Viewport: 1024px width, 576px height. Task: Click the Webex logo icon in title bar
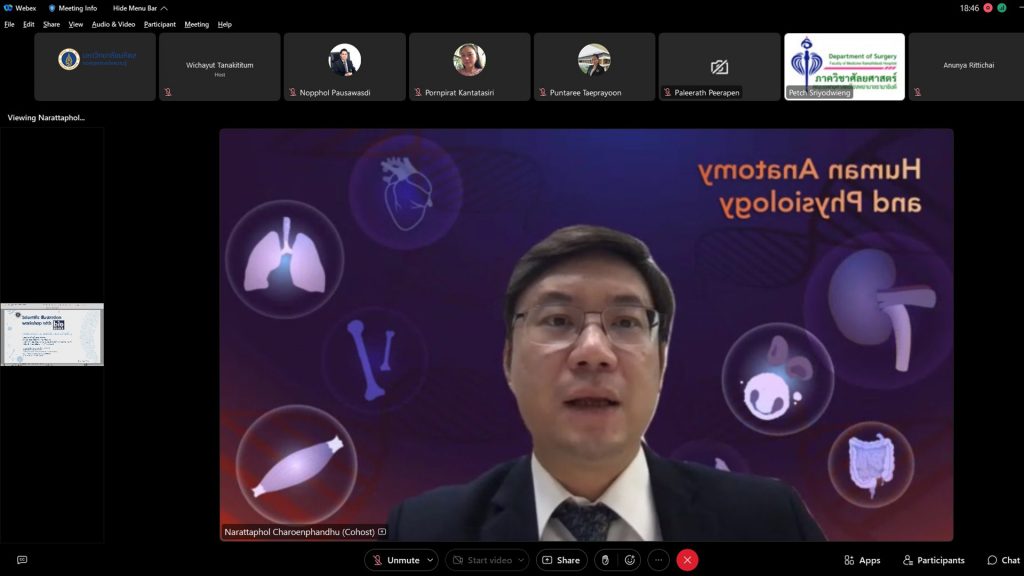9,8
